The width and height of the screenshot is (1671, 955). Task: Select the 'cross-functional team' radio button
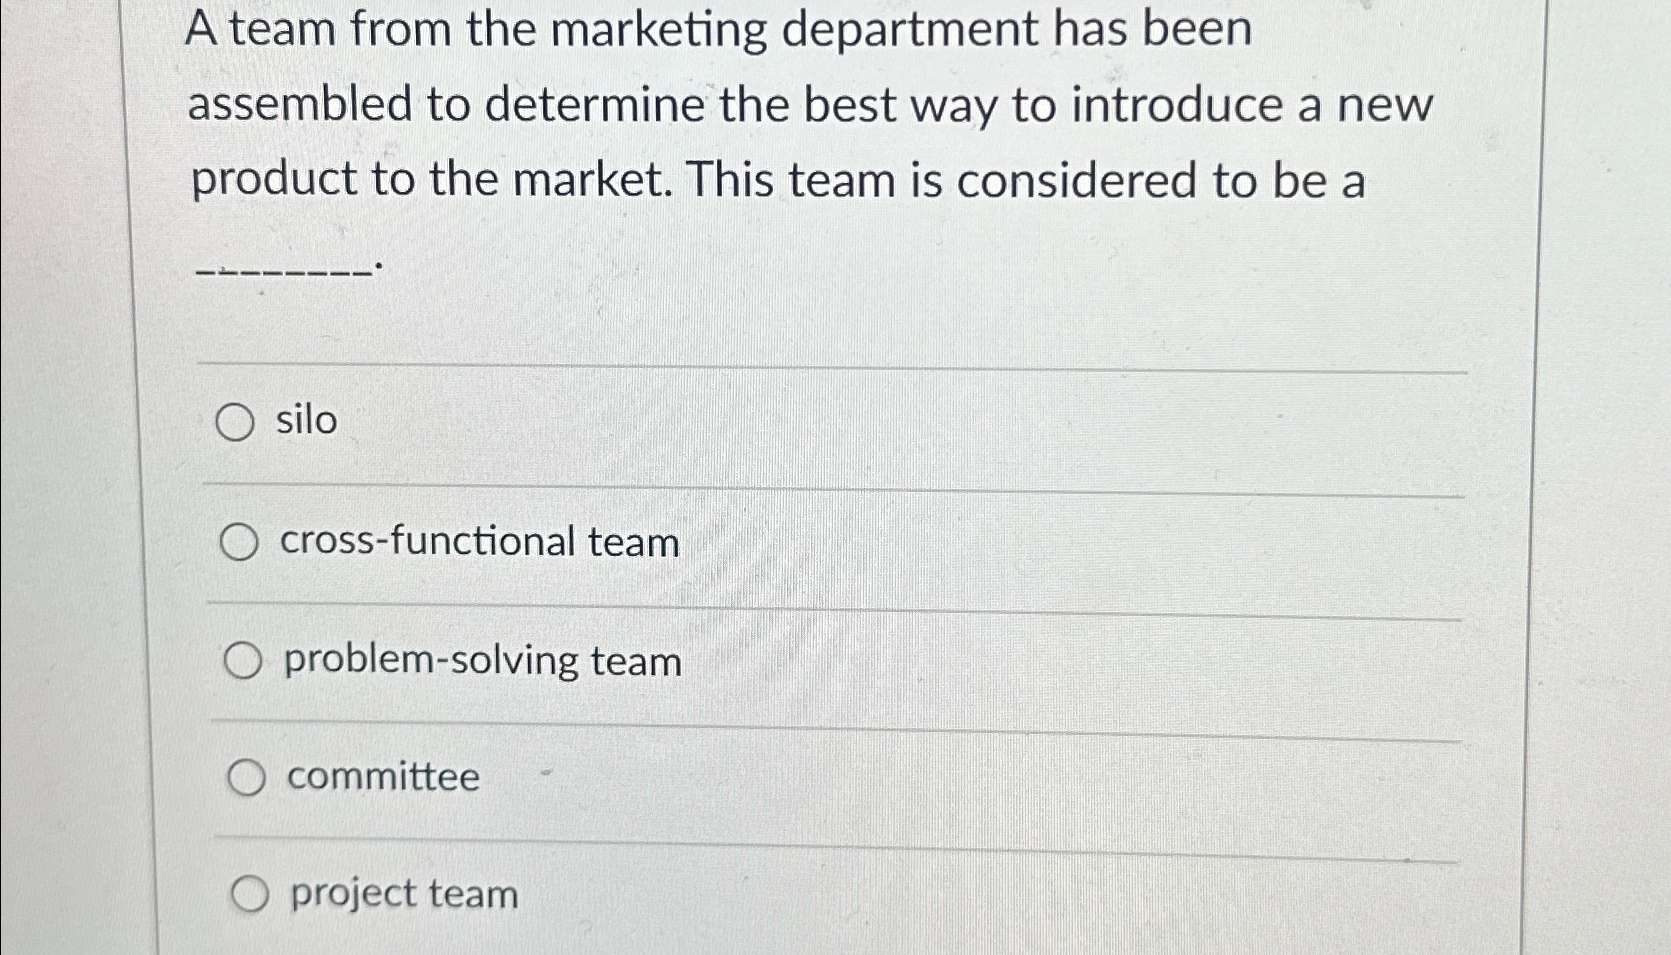[241, 543]
